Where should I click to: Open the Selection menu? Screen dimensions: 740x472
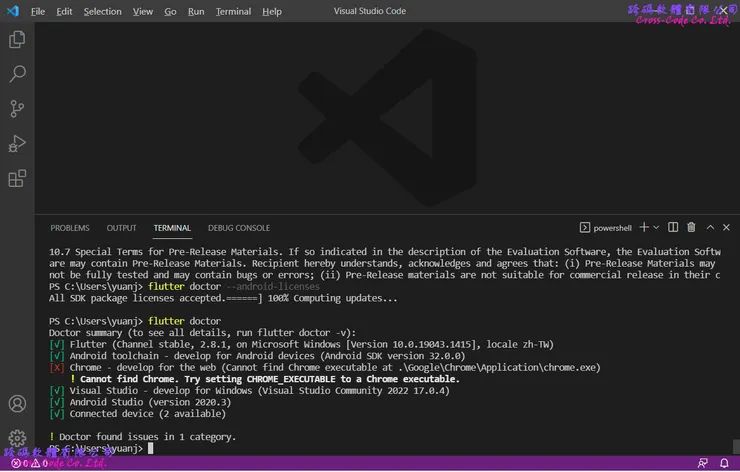pyautogui.click(x=102, y=11)
